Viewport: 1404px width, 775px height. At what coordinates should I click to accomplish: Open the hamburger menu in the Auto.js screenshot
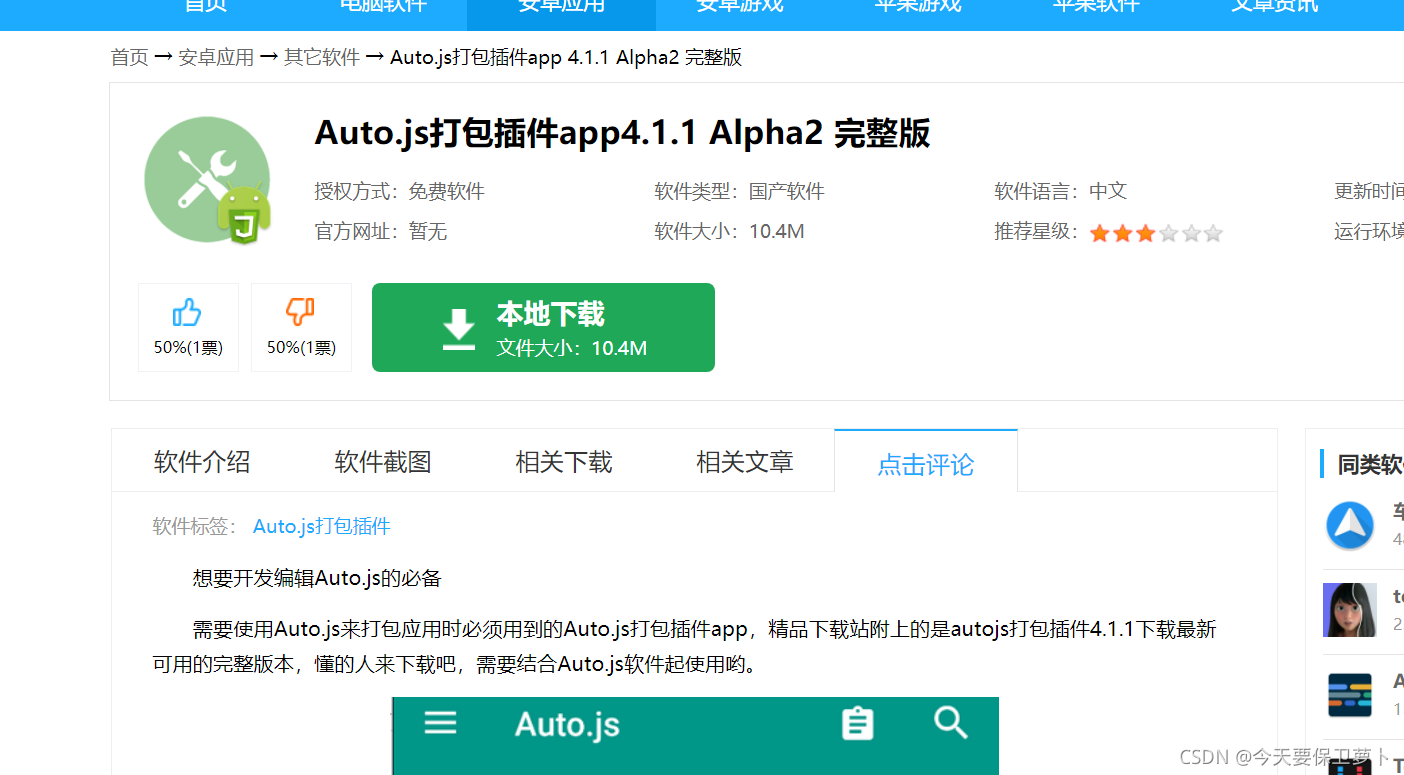(x=440, y=723)
